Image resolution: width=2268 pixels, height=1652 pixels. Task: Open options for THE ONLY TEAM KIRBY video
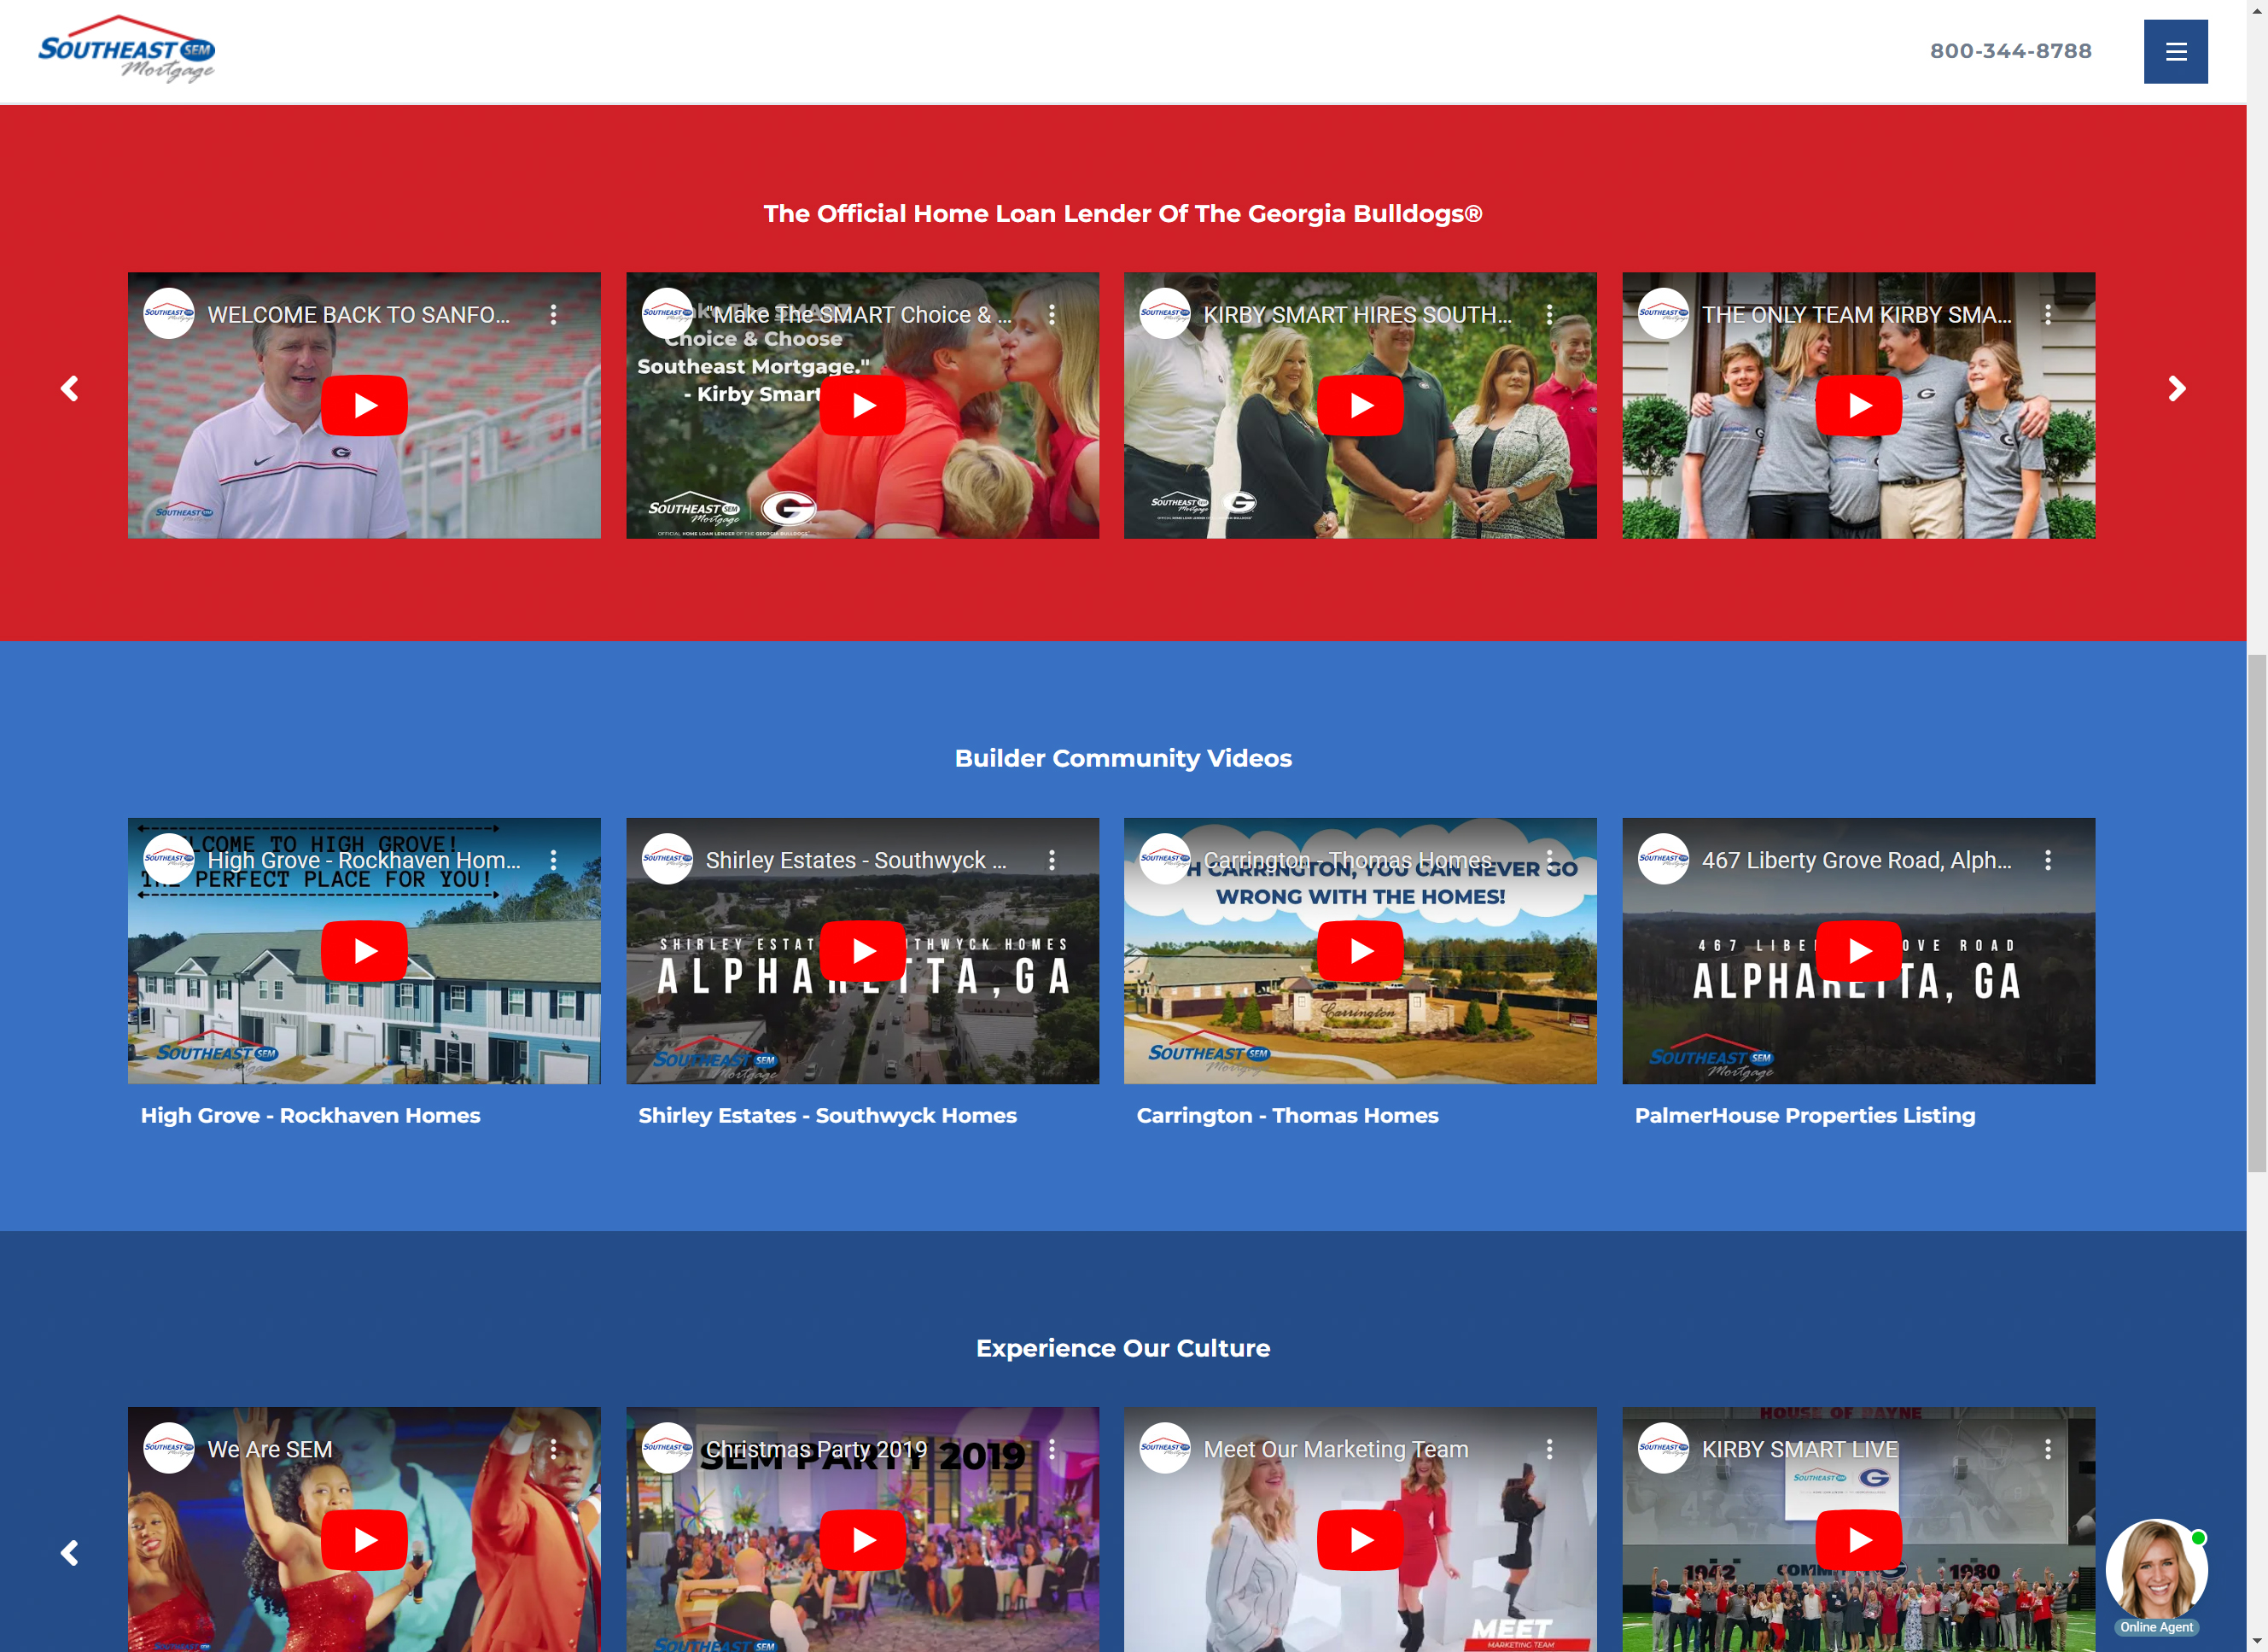pos(2047,315)
